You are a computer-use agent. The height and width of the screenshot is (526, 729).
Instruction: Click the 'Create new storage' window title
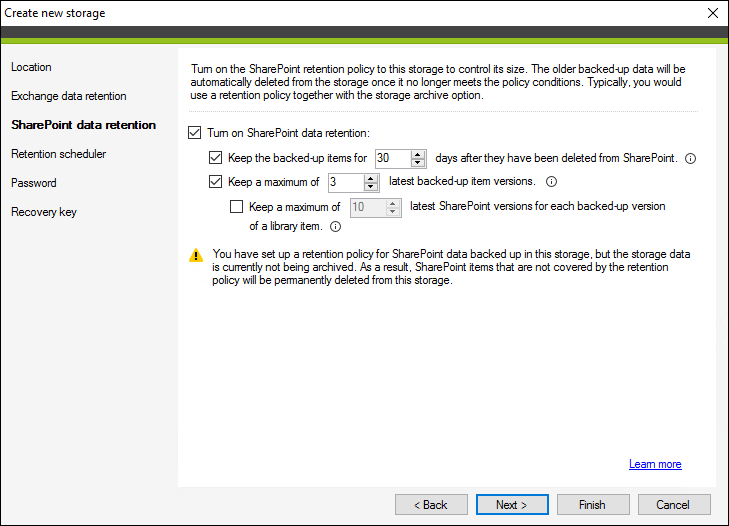pyautogui.click(x=55, y=13)
